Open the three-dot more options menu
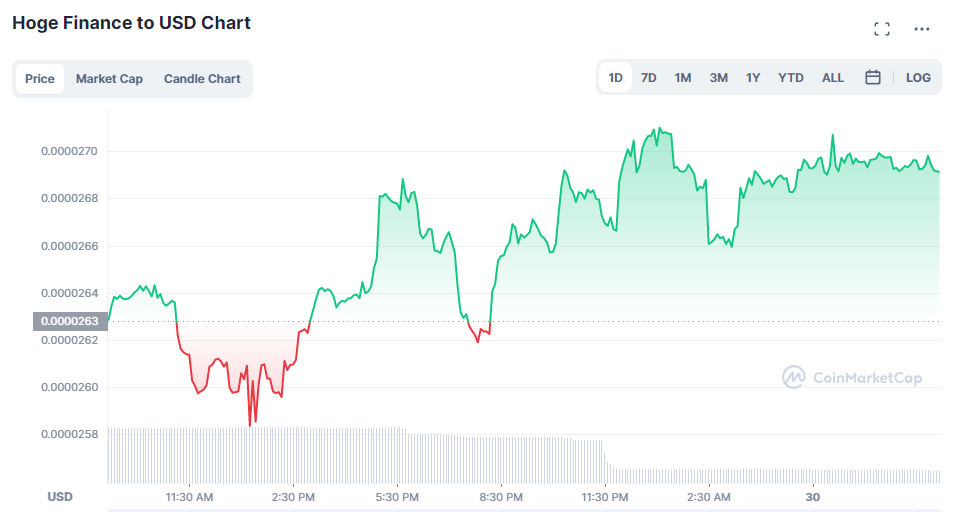 (x=922, y=29)
